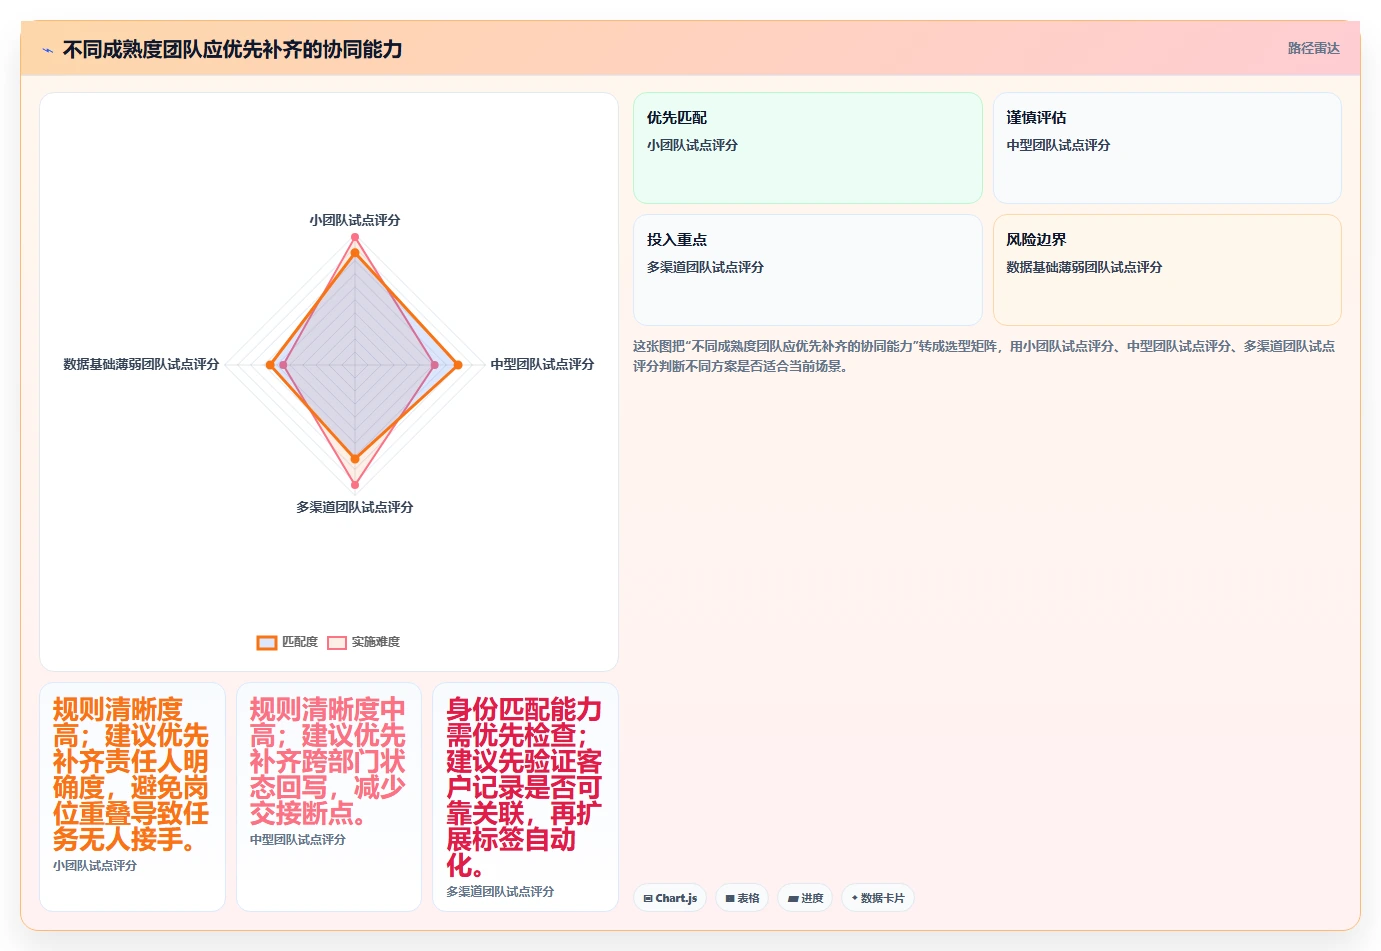This screenshot has height=951, width=1381.
Task: Click the top pink data point on radar
Action: [355, 237]
